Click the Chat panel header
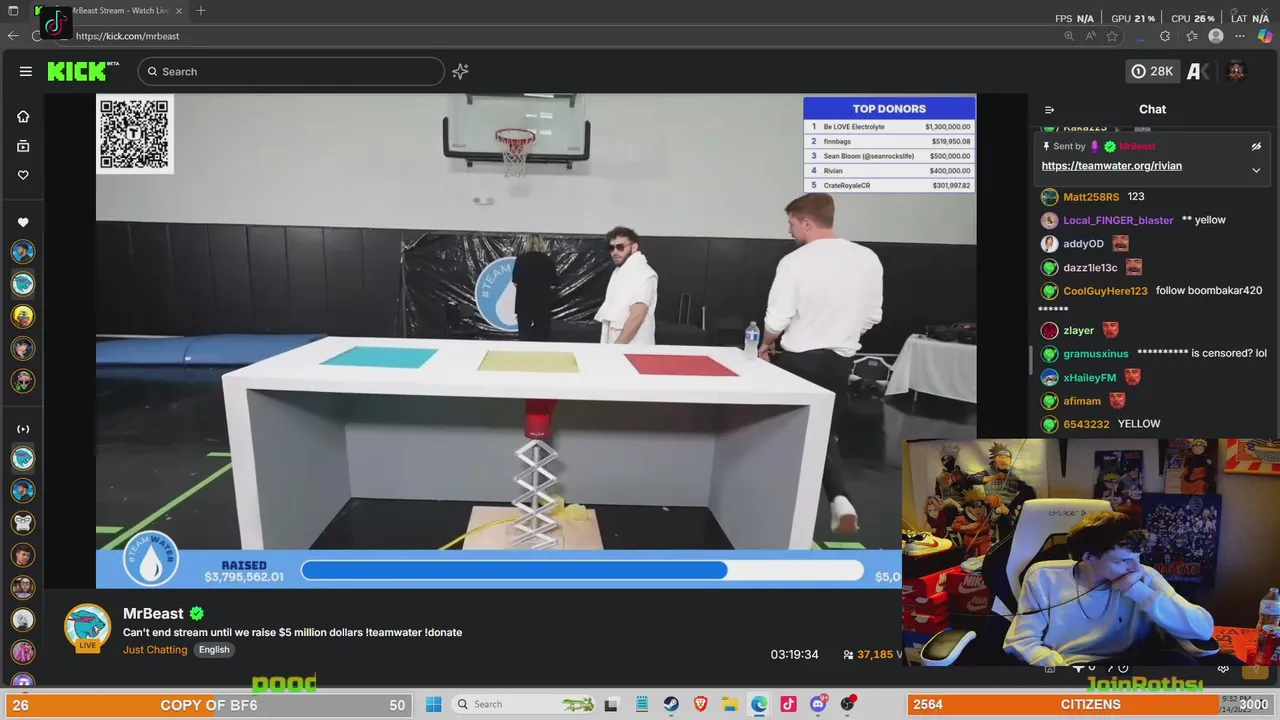Screen dimensions: 1280x720 (x=1152, y=110)
